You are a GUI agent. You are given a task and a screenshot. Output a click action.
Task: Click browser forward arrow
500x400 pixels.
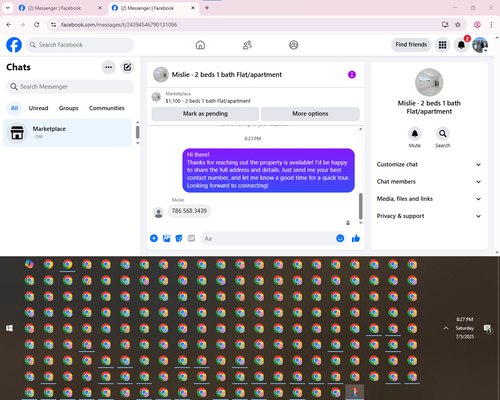pos(23,24)
